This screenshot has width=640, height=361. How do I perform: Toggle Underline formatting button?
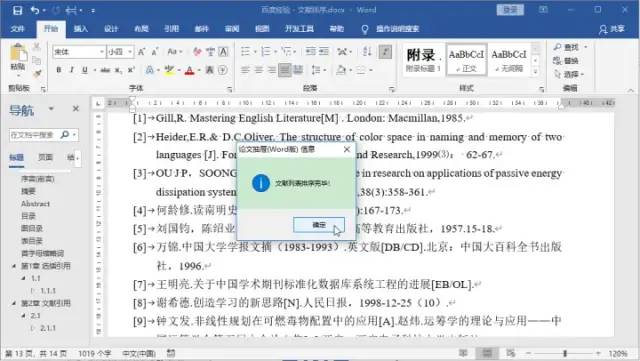(84, 70)
